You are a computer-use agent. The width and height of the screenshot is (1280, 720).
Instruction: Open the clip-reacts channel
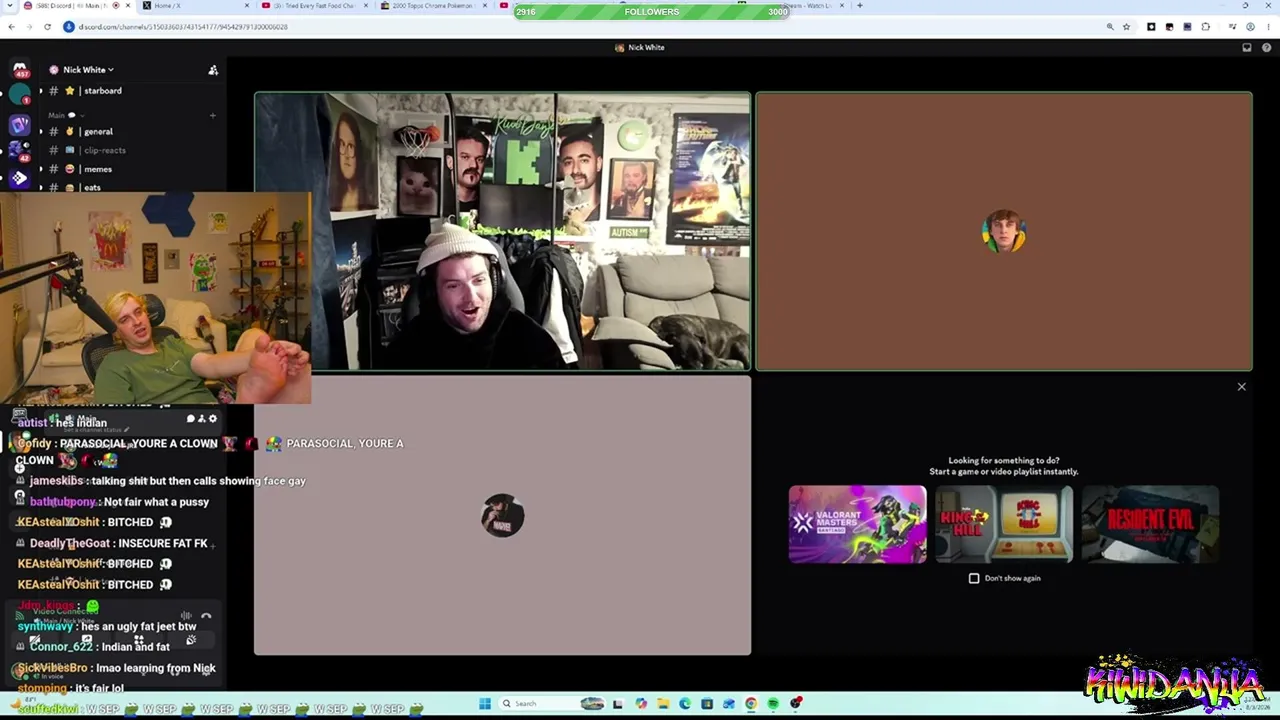pyautogui.click(x=104, y=151)
